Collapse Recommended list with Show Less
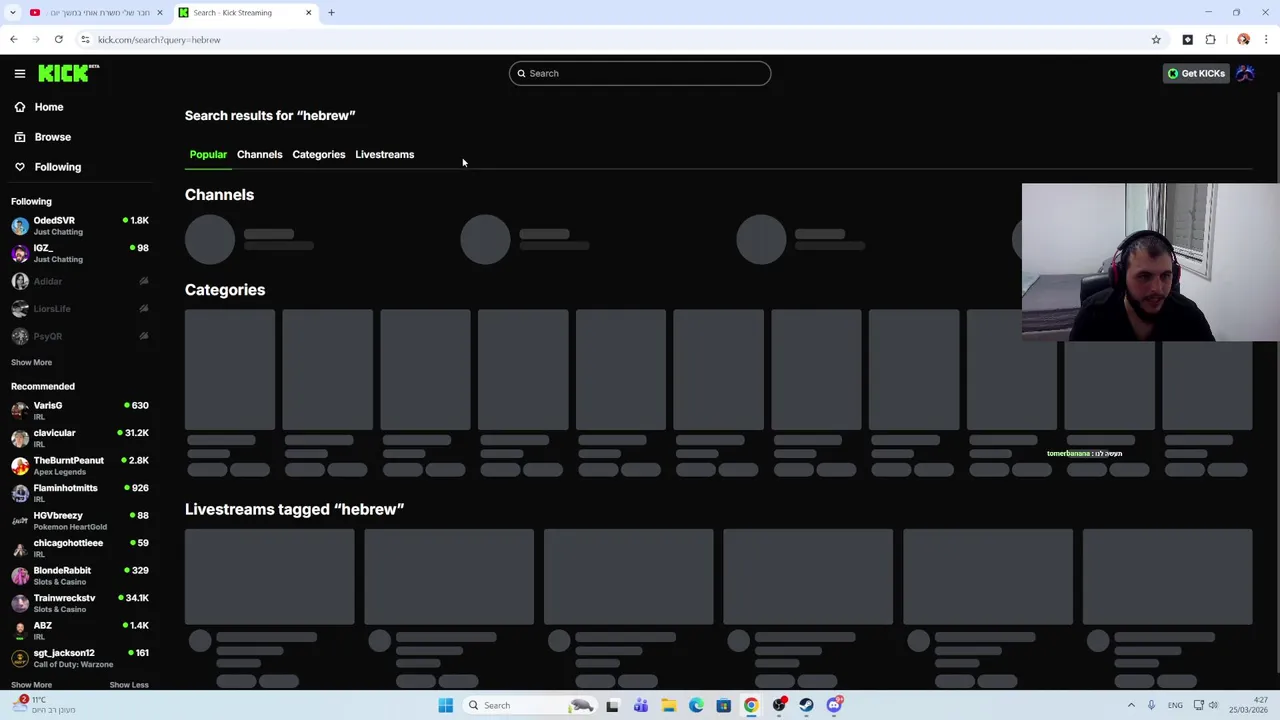 [x=129, y=685]
